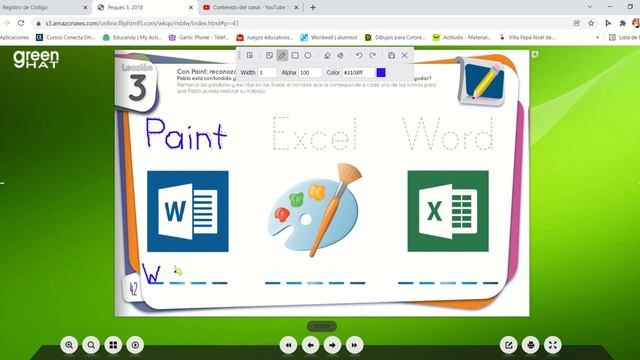Open the Cursos Conecta Em... bookmark

click(65, 37)
